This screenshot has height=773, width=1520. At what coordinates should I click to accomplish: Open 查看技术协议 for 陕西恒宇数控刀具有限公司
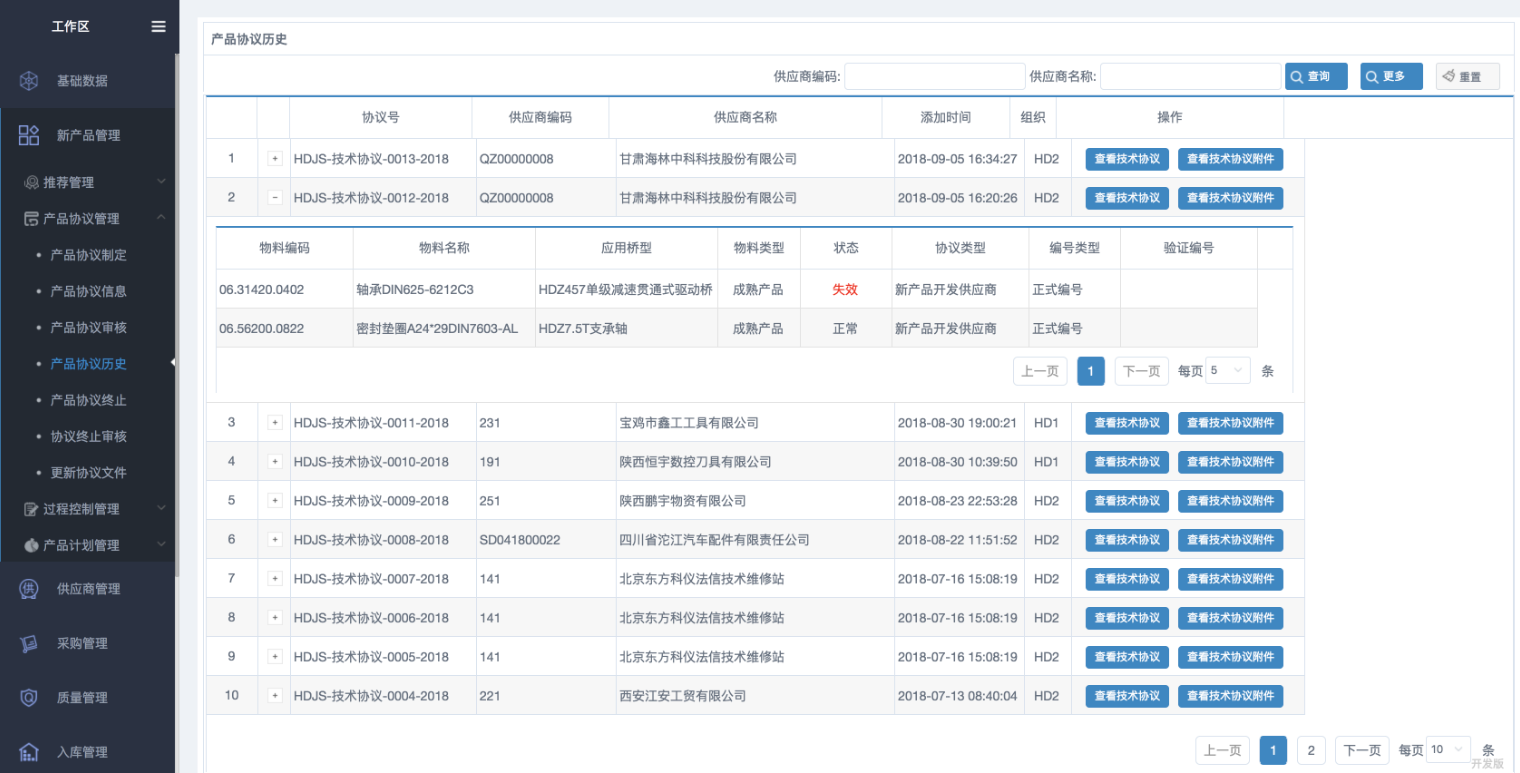[1127, 462]
